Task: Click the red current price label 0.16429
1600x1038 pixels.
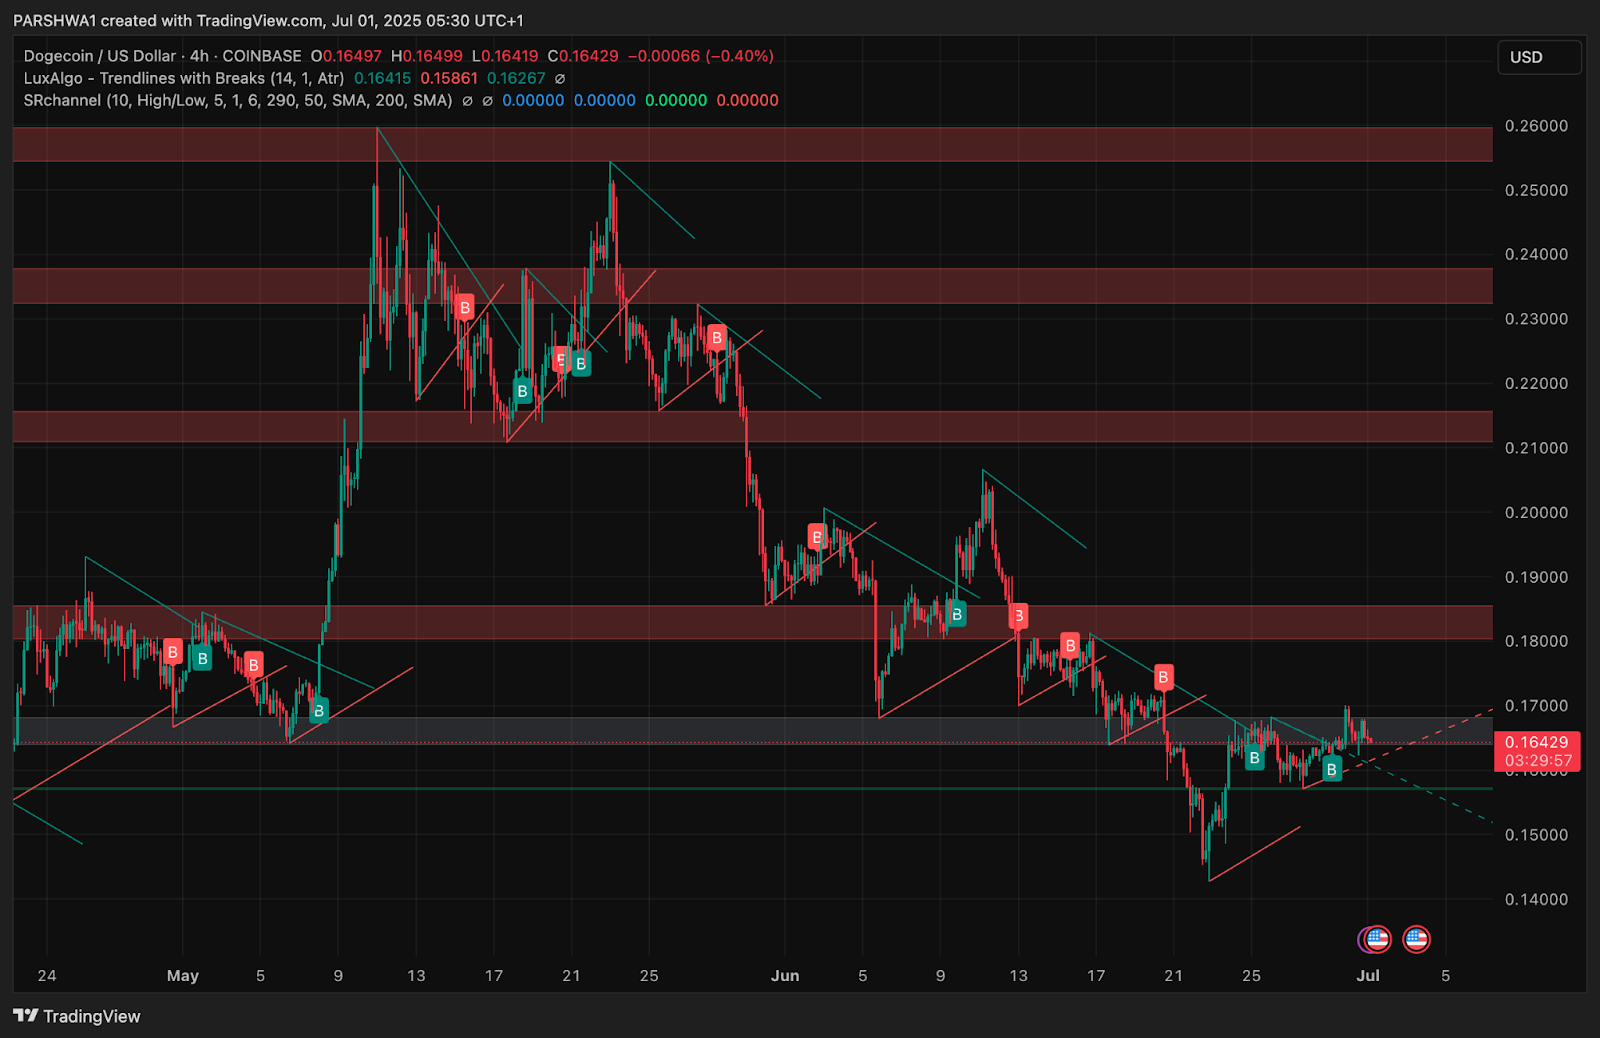Action: [1537, 742]
